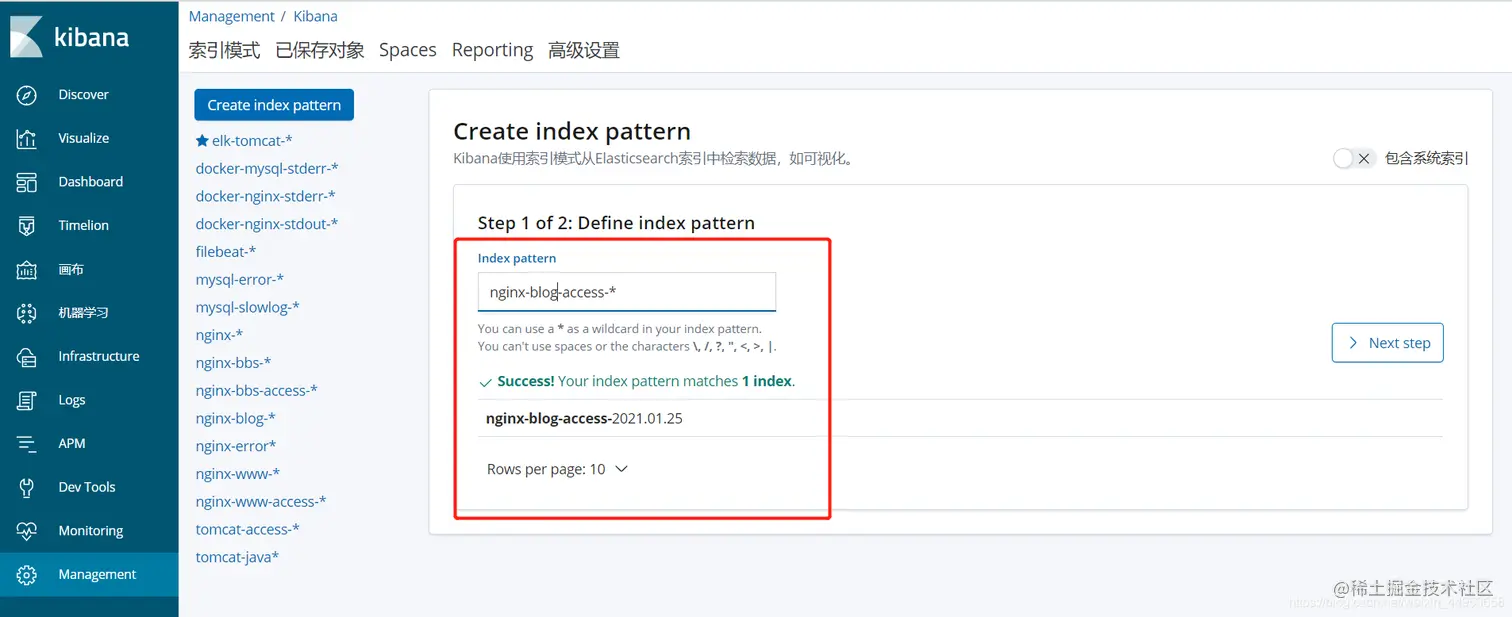This screenshot has width=1512, height=617.
Task: Open the Visualize chart icon
Action: tap(27, 138)
